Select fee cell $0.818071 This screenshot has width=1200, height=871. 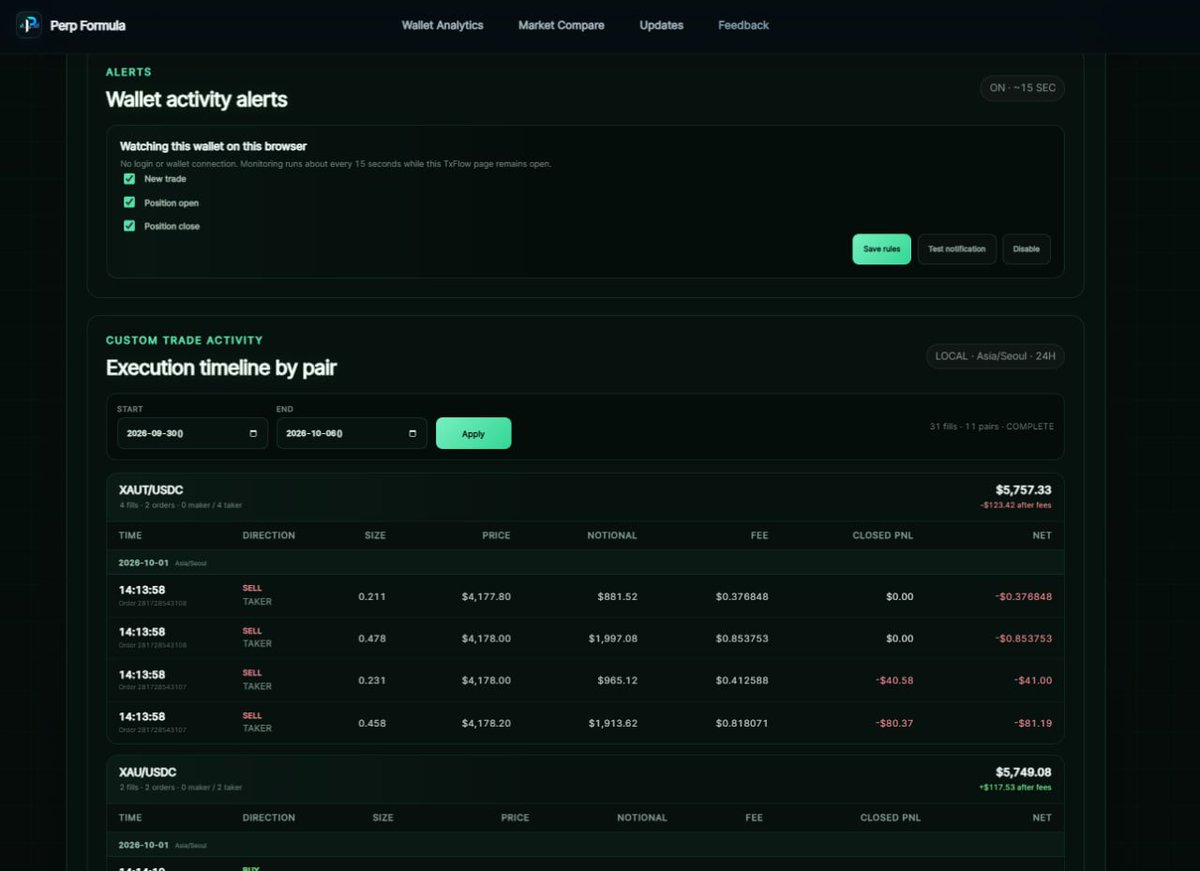pyautogui.click(x=742, y=722)
